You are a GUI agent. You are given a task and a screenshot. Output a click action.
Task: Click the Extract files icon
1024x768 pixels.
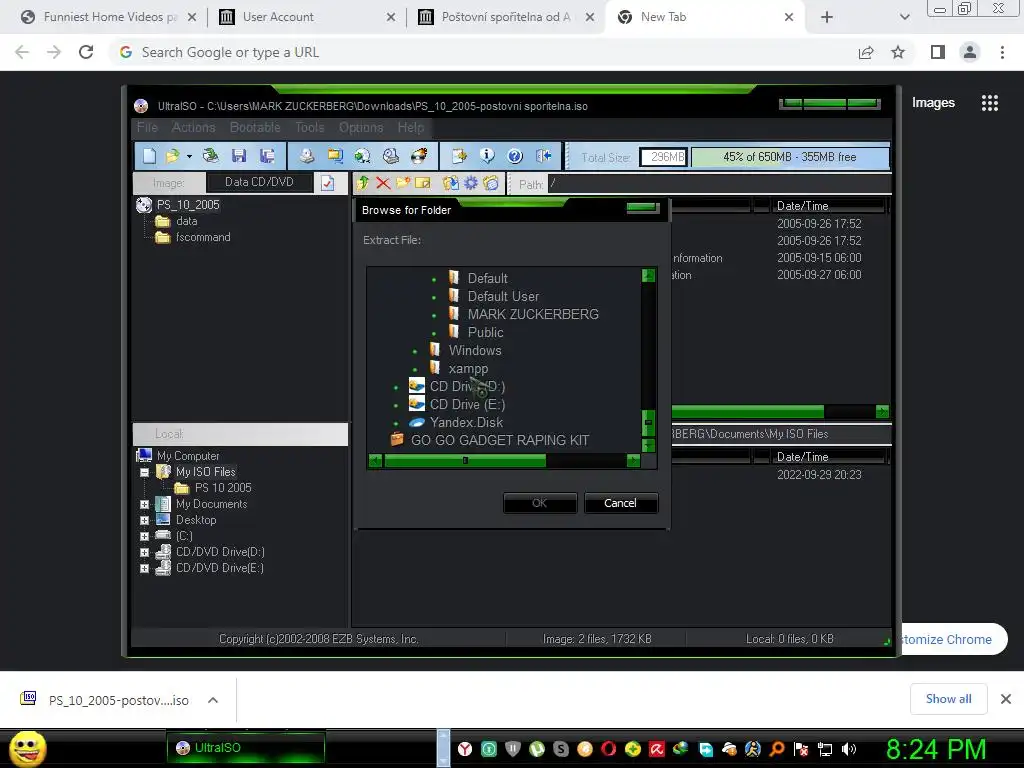pos(450,183)
